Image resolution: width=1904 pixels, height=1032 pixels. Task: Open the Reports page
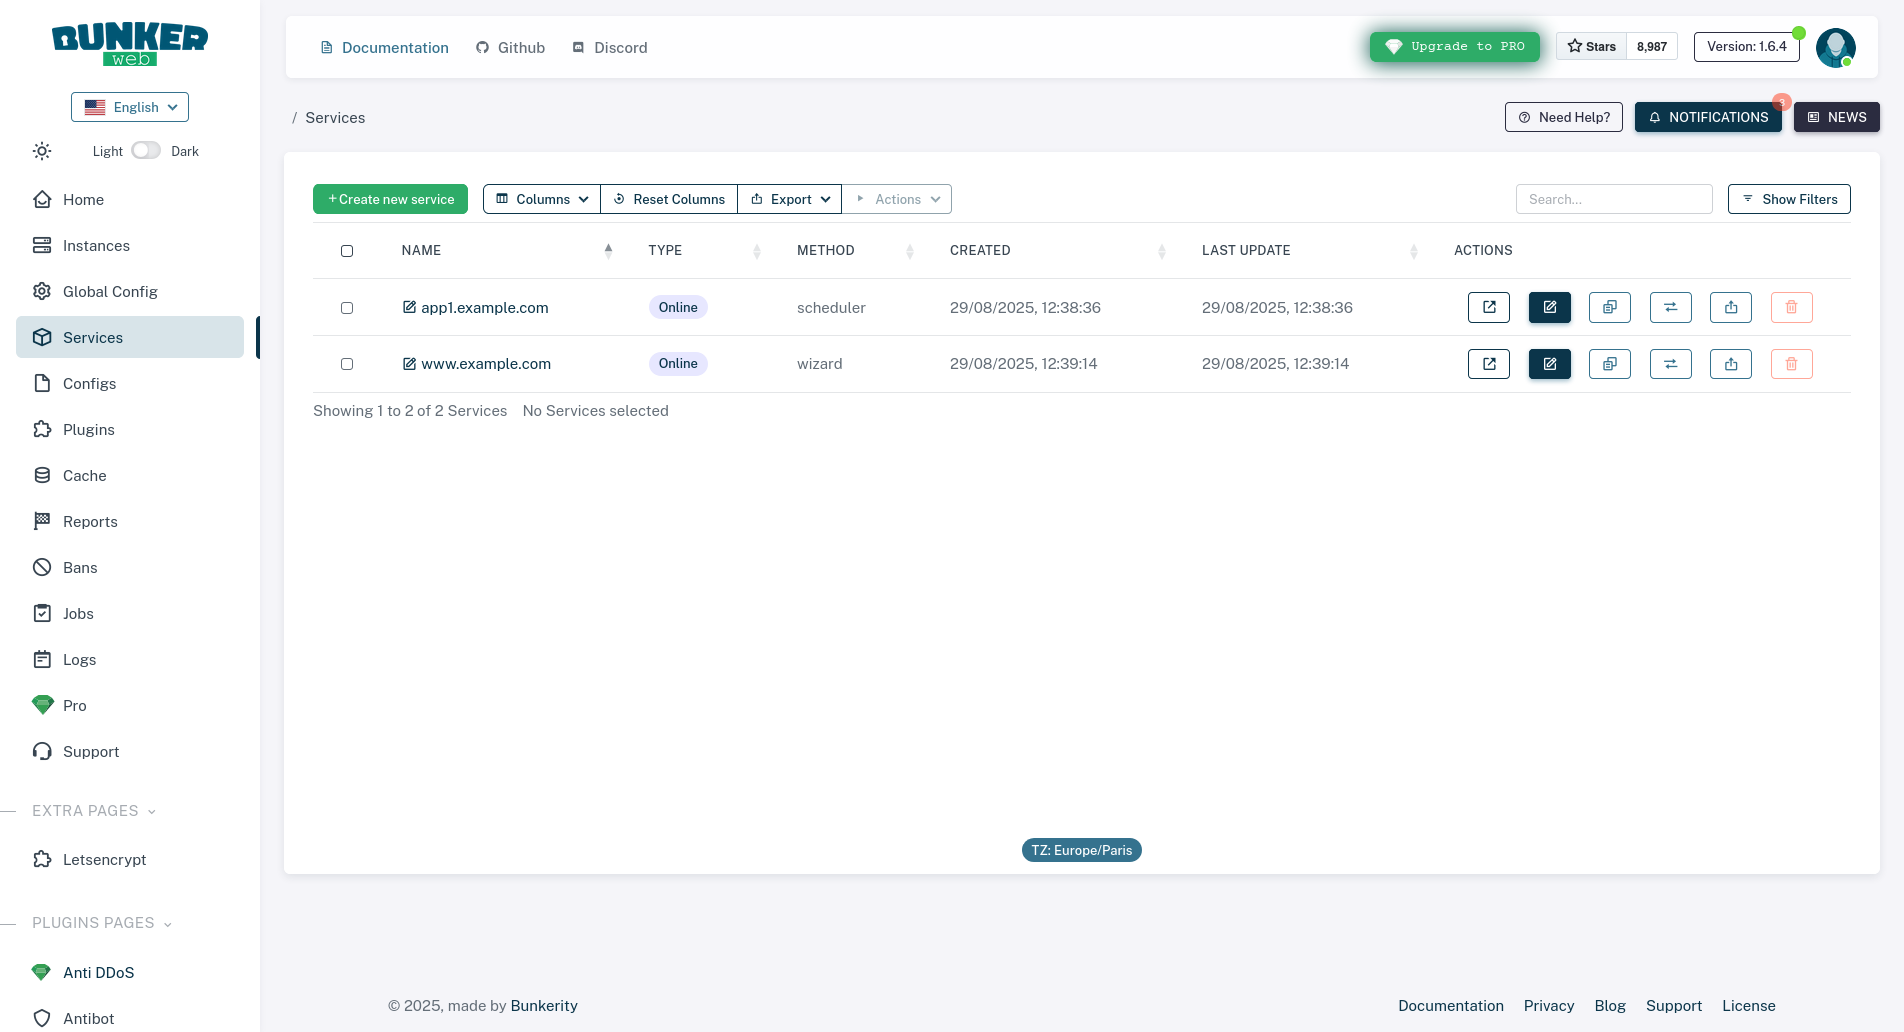(x=89, y=521)
